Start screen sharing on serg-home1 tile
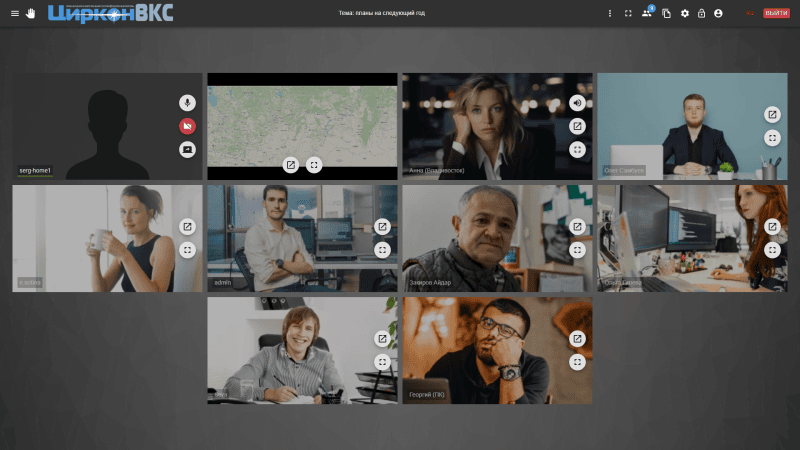Image resolution: width=800 pixels, height=450 pixels. coord(187,149)
